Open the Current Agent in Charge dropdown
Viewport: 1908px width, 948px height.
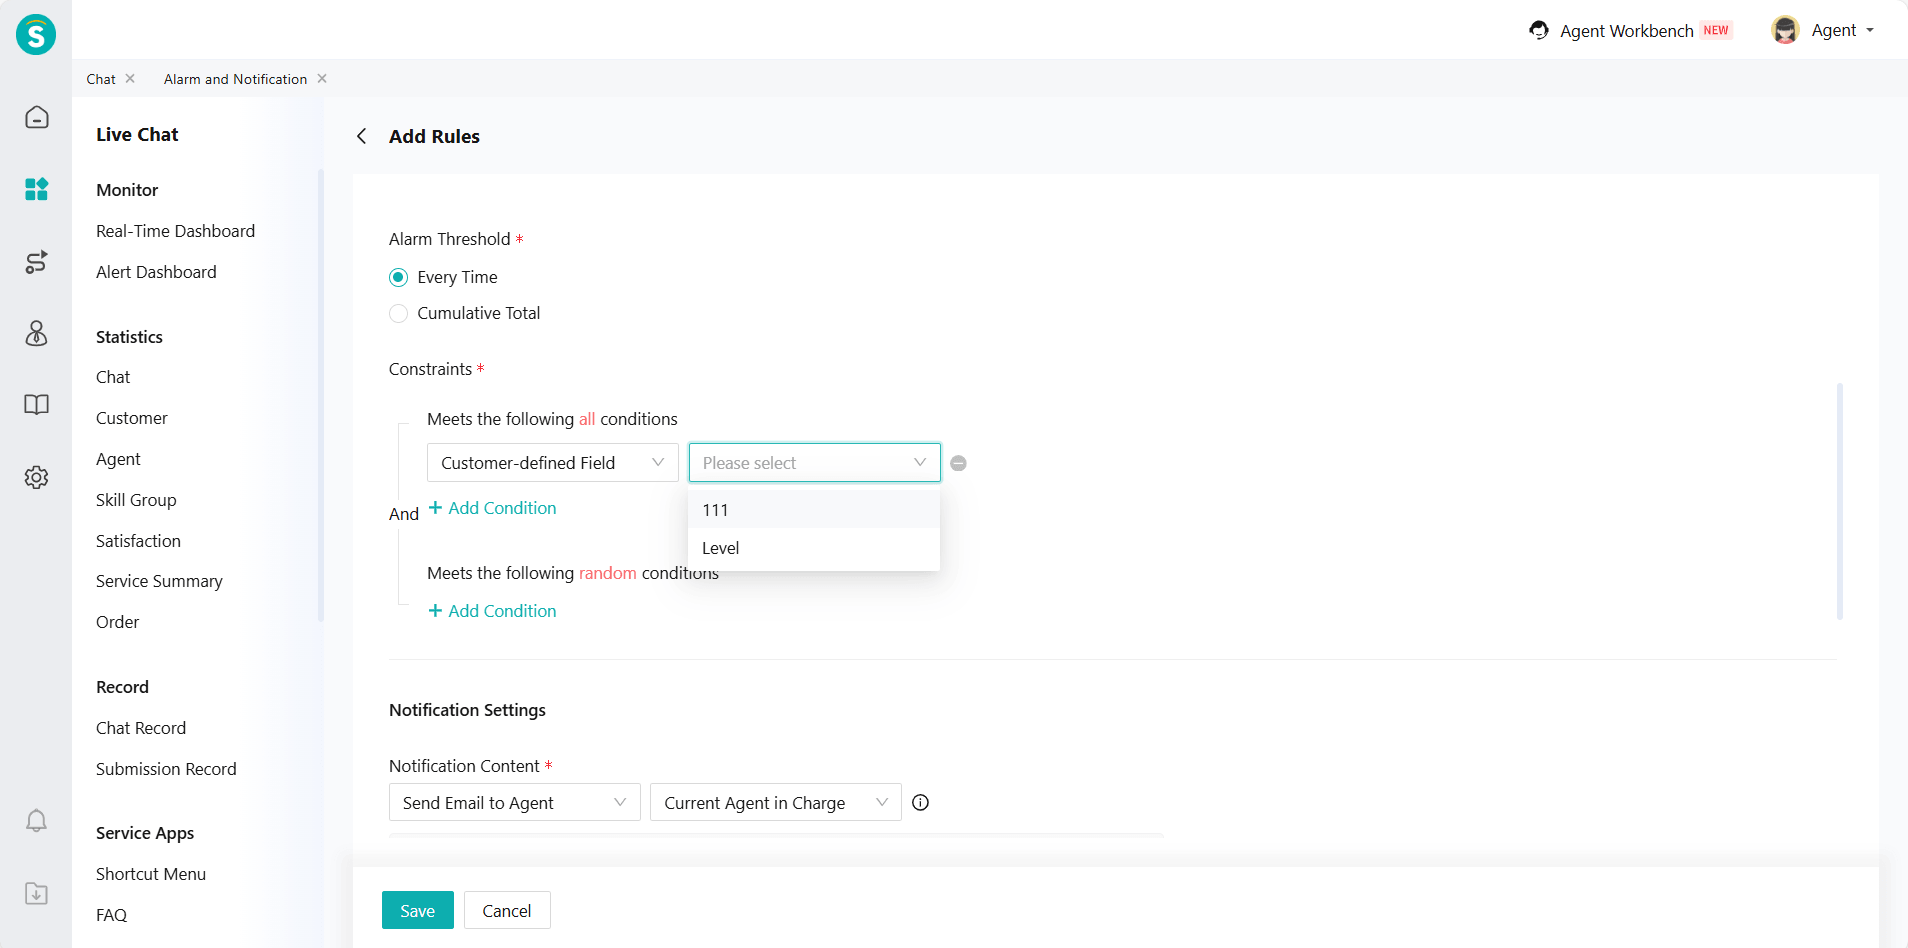tap(775, 803)
